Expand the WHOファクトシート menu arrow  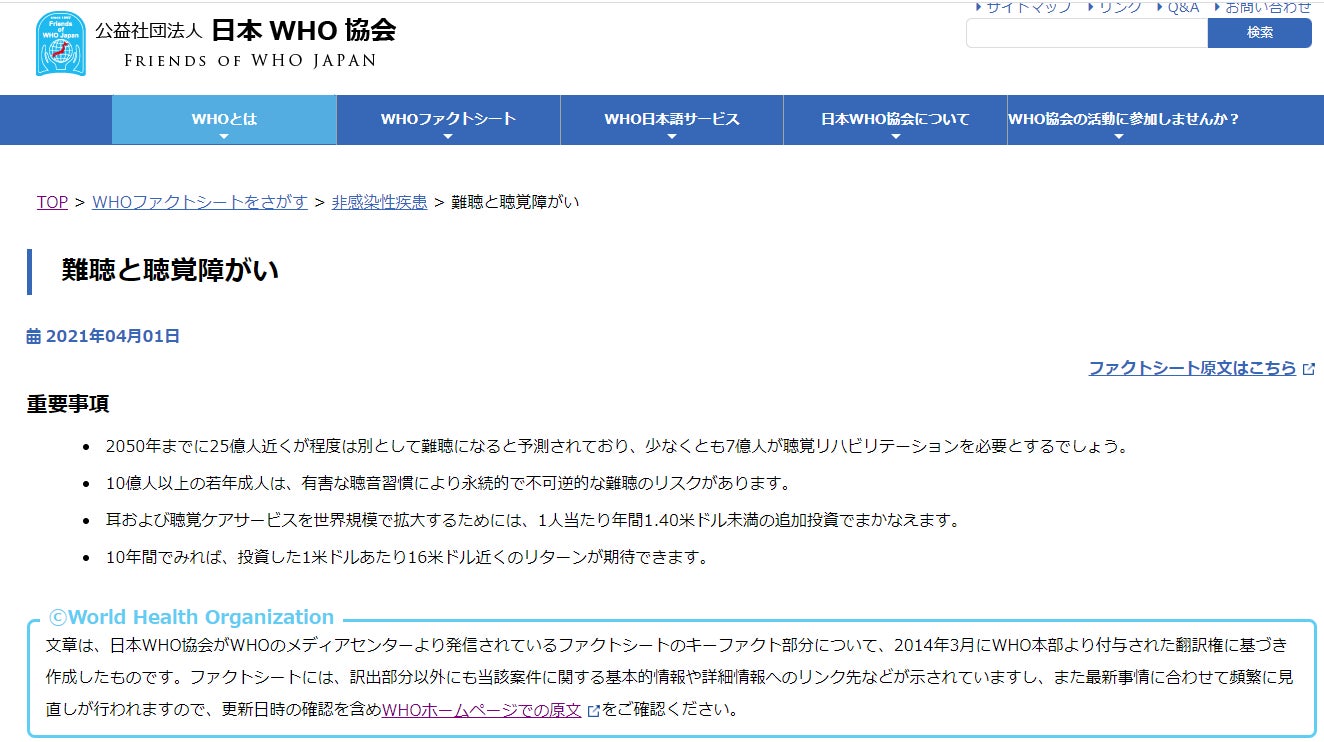pyautogui.click(x=448, y=136)
